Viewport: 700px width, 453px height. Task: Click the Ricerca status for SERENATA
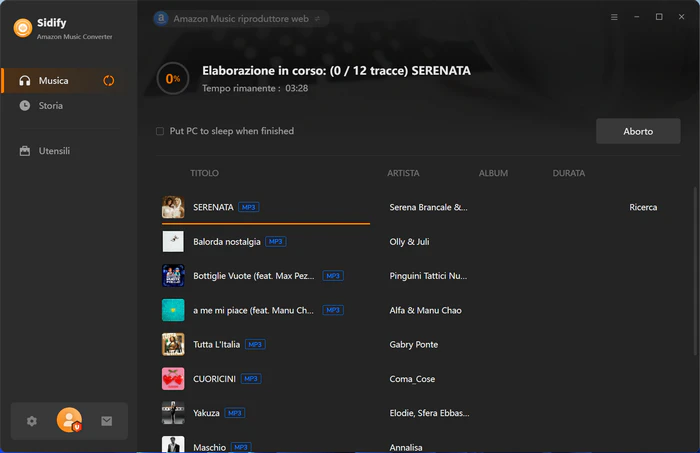(643, 207)
